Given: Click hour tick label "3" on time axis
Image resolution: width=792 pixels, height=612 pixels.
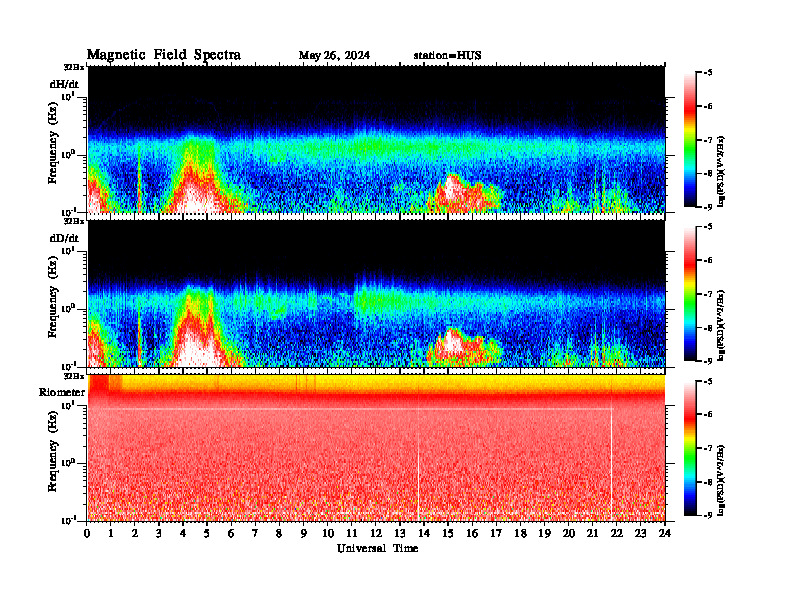Looking at the screenshot, I should [159, 534].
